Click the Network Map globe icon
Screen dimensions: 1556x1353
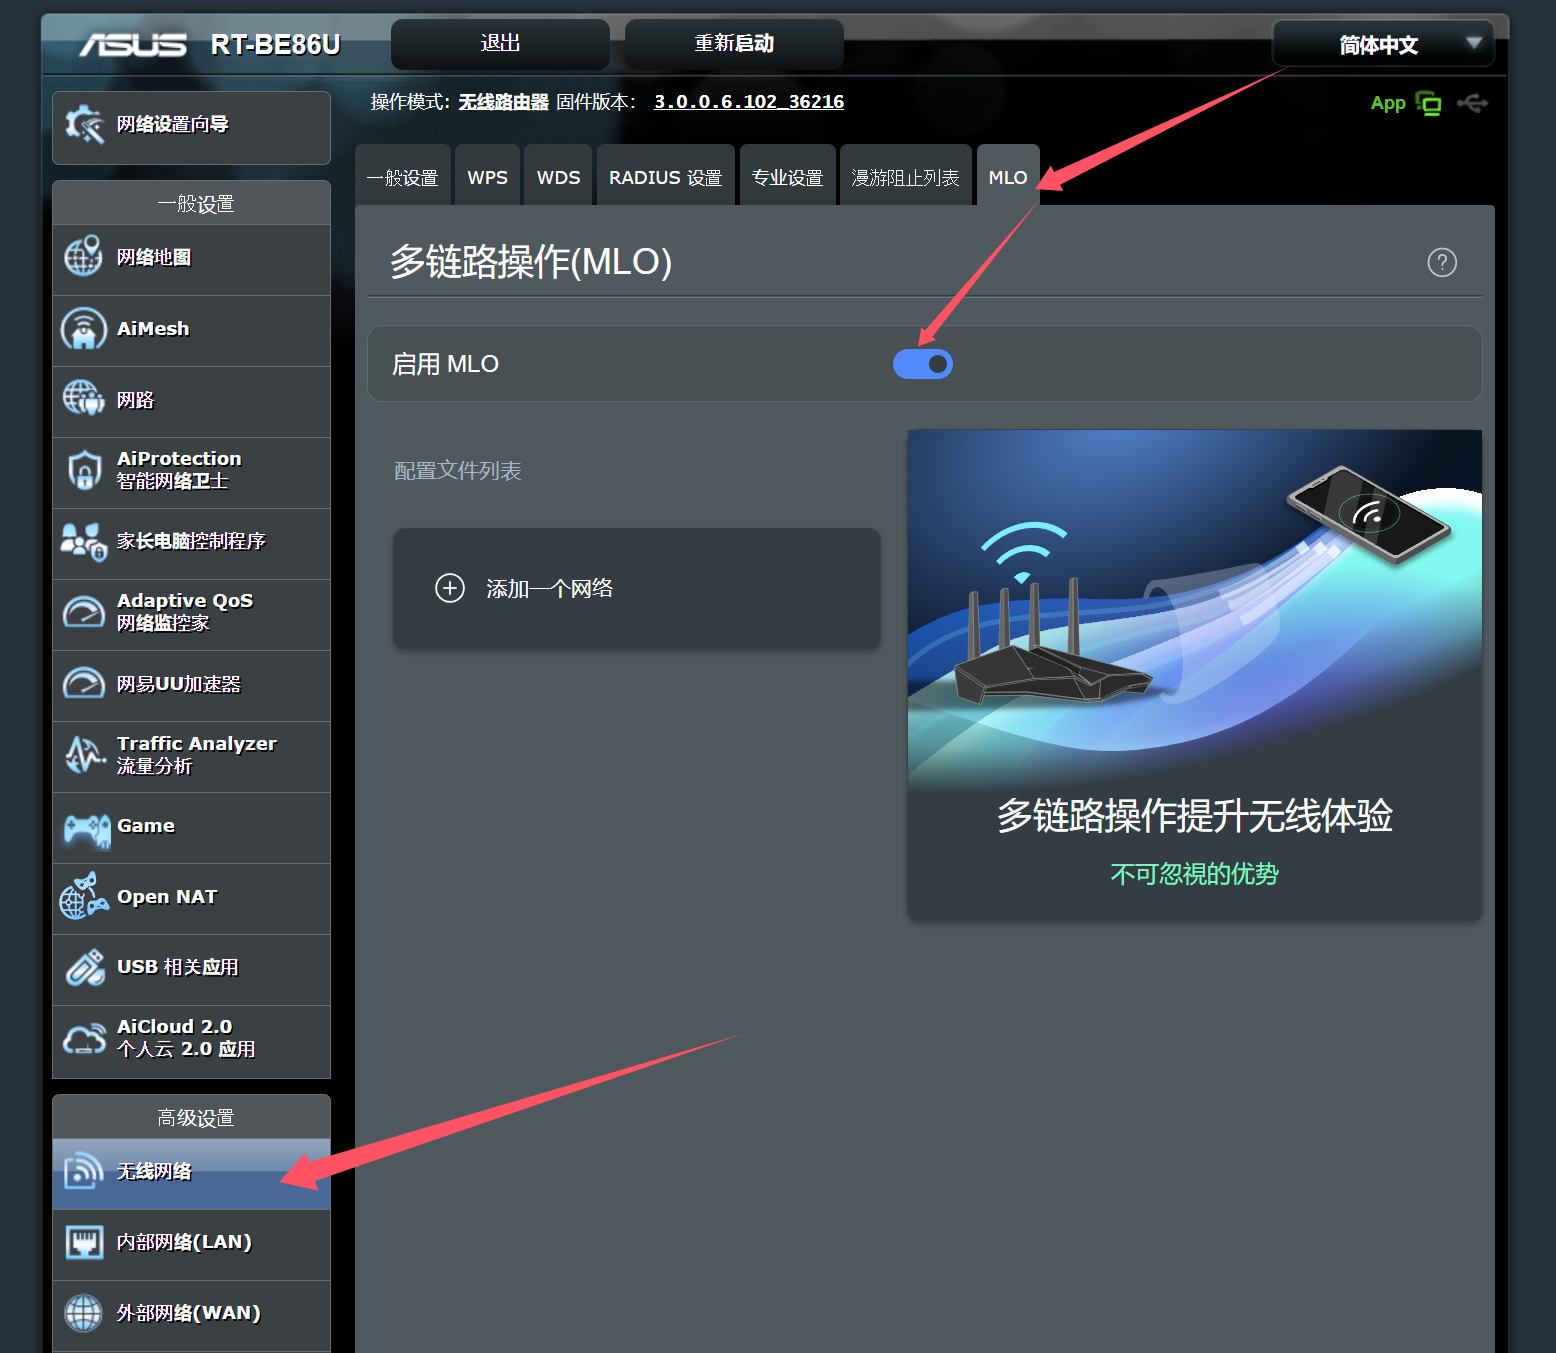click(83, 256)
